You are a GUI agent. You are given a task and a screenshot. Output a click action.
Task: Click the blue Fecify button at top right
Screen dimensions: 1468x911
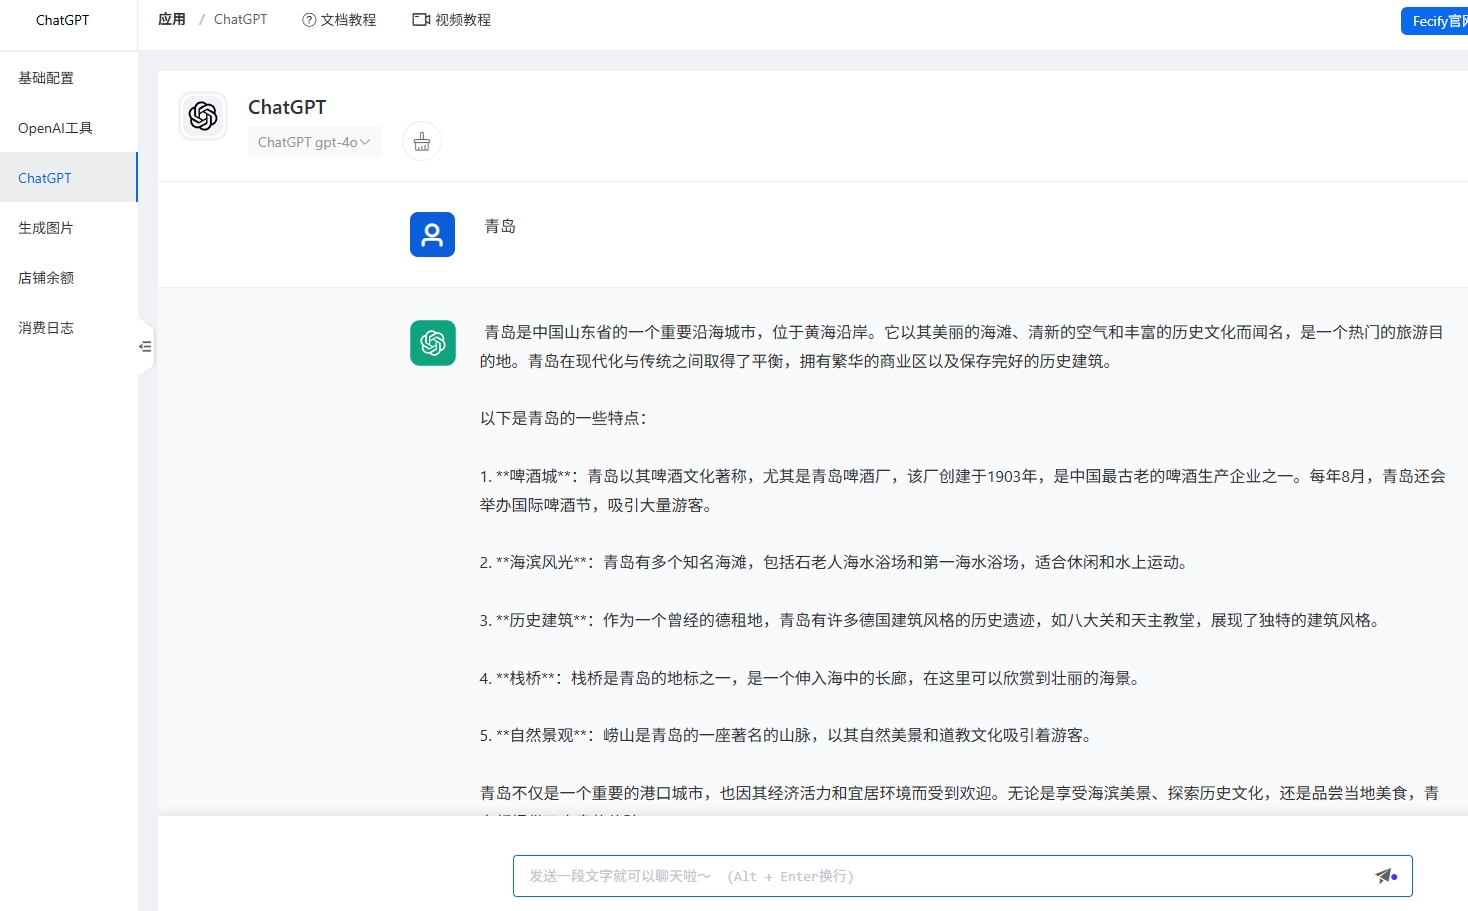1434,21
